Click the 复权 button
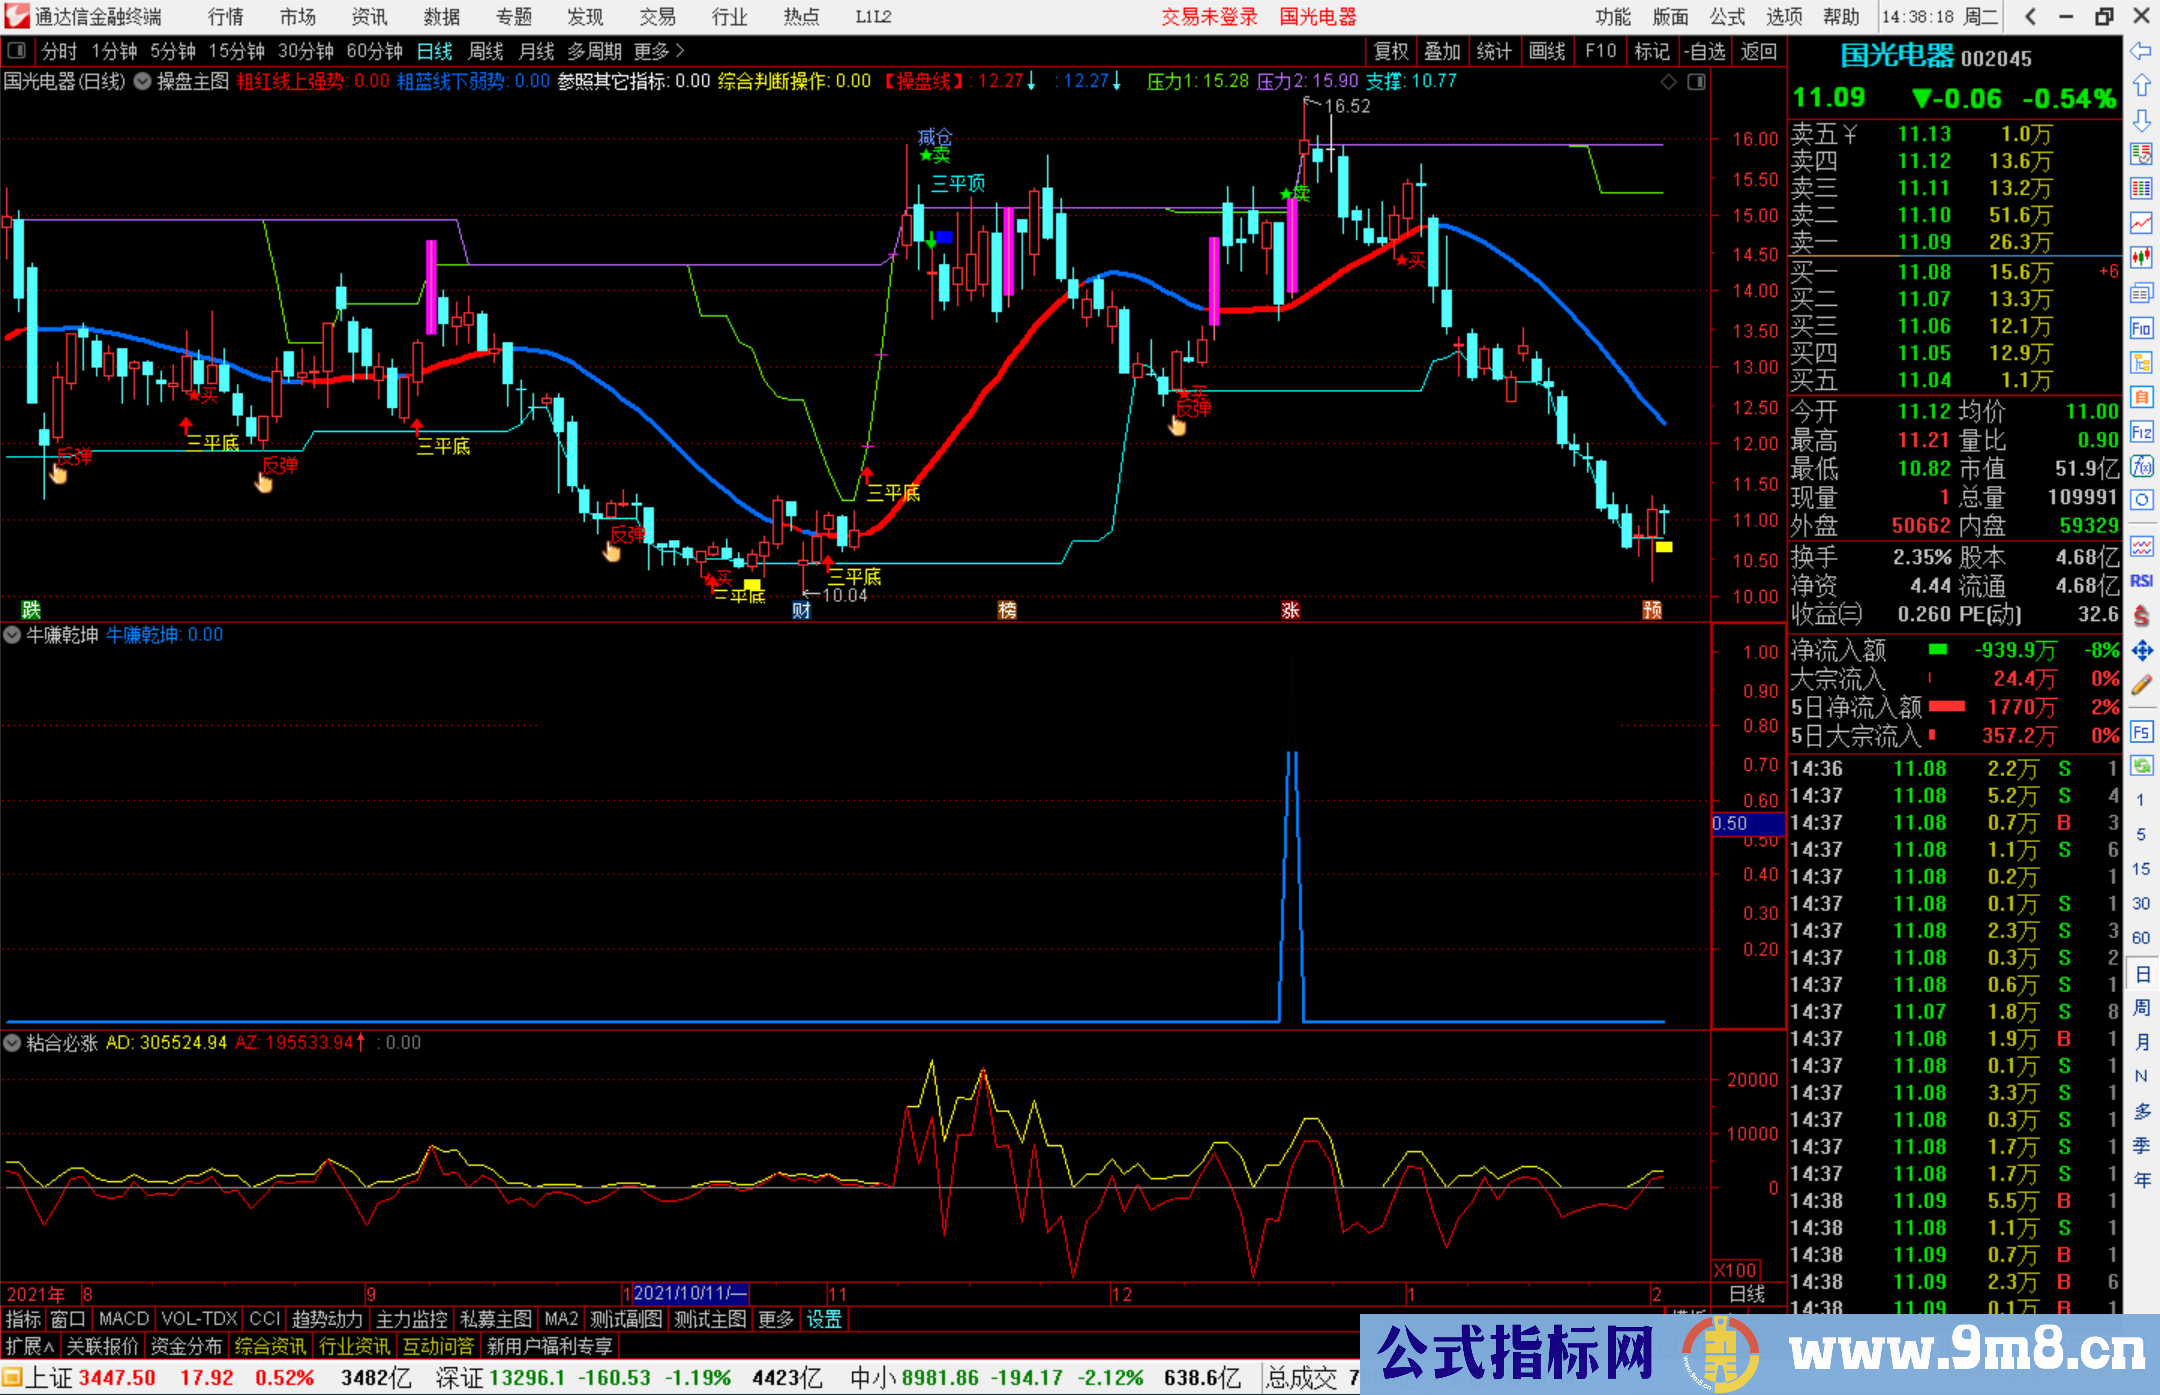Screen dimensions: 2160x1395 click(x=1391, y=51)
